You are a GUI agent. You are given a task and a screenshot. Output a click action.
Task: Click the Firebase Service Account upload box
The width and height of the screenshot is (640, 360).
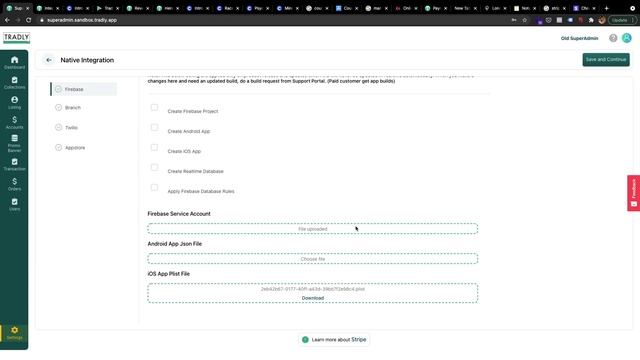pyautogui.click(x=313, y=229)
